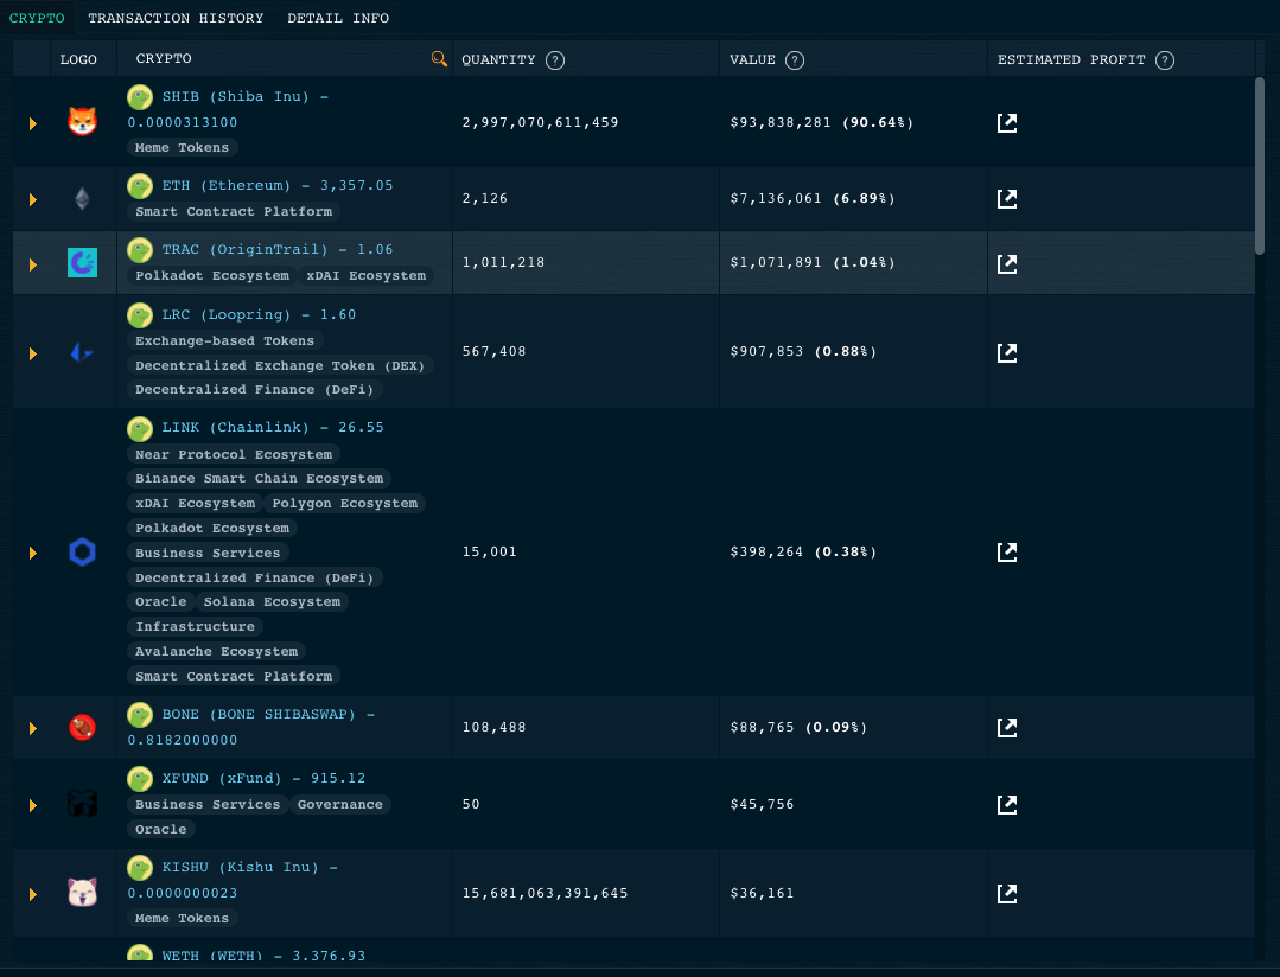
Task: Open estimated profit link for LRC row
Action: point(1007,353)
